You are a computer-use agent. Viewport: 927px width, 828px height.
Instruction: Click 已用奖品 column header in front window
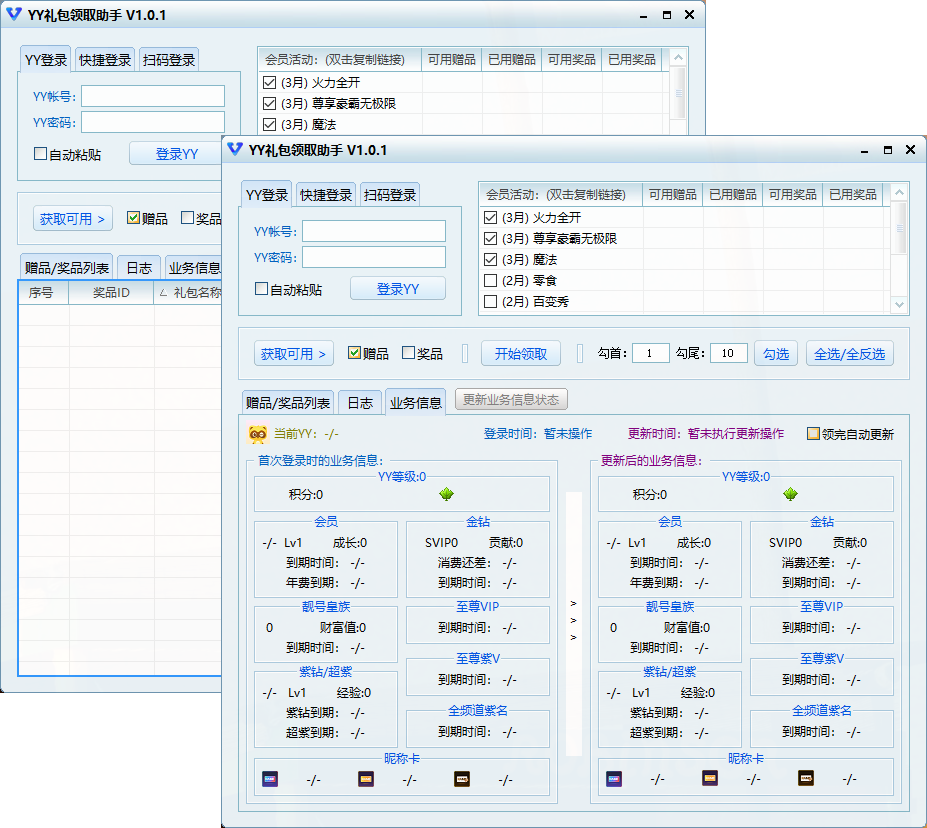[853, 194]
